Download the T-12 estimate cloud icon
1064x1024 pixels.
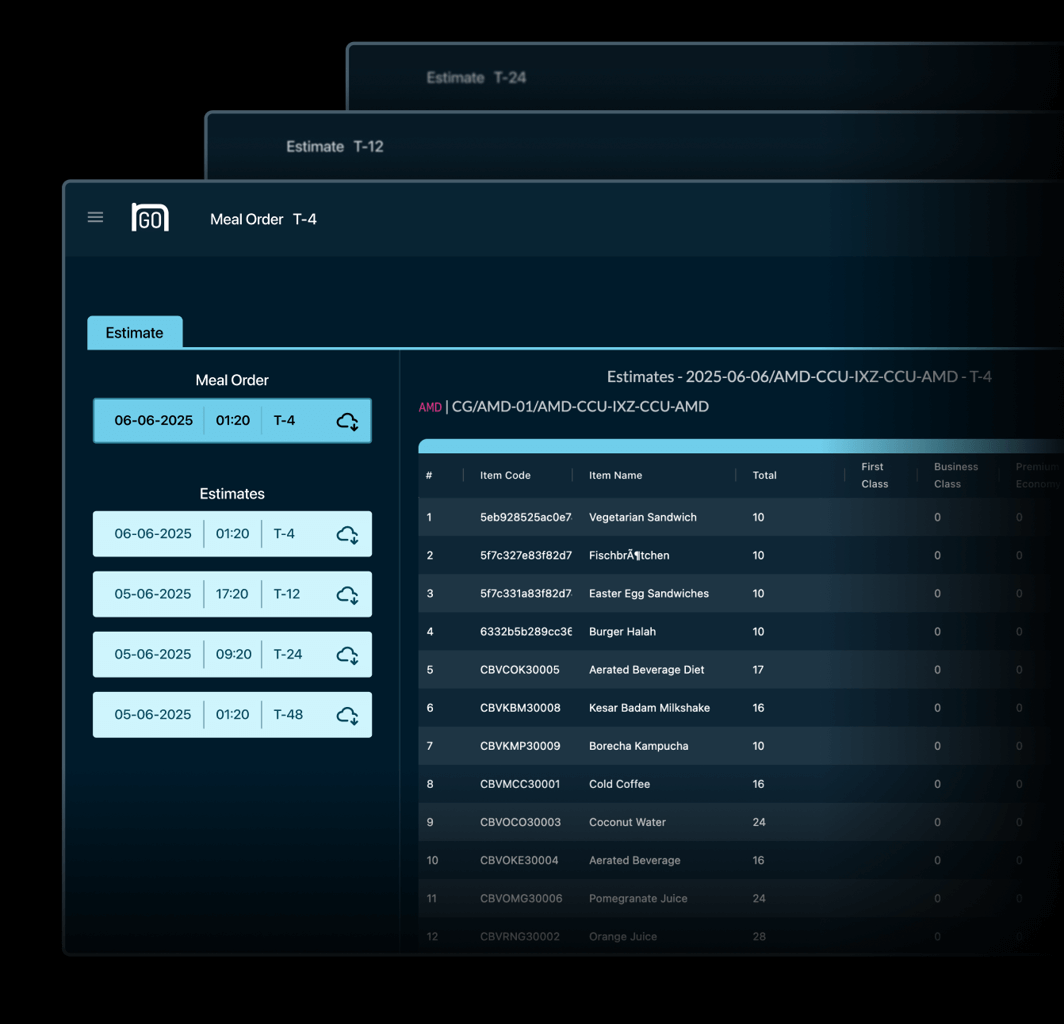pos(347,595)
